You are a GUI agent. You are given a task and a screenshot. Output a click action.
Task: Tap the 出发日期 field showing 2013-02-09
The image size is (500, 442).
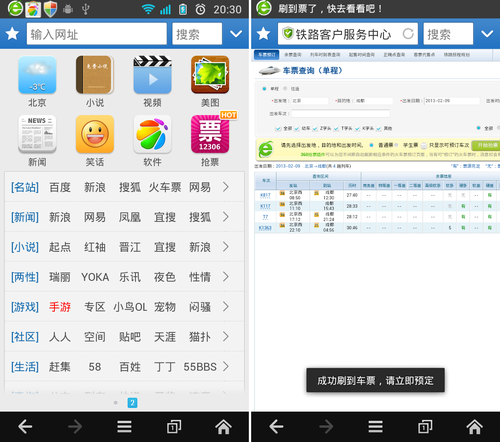click(x=452, y=101)
